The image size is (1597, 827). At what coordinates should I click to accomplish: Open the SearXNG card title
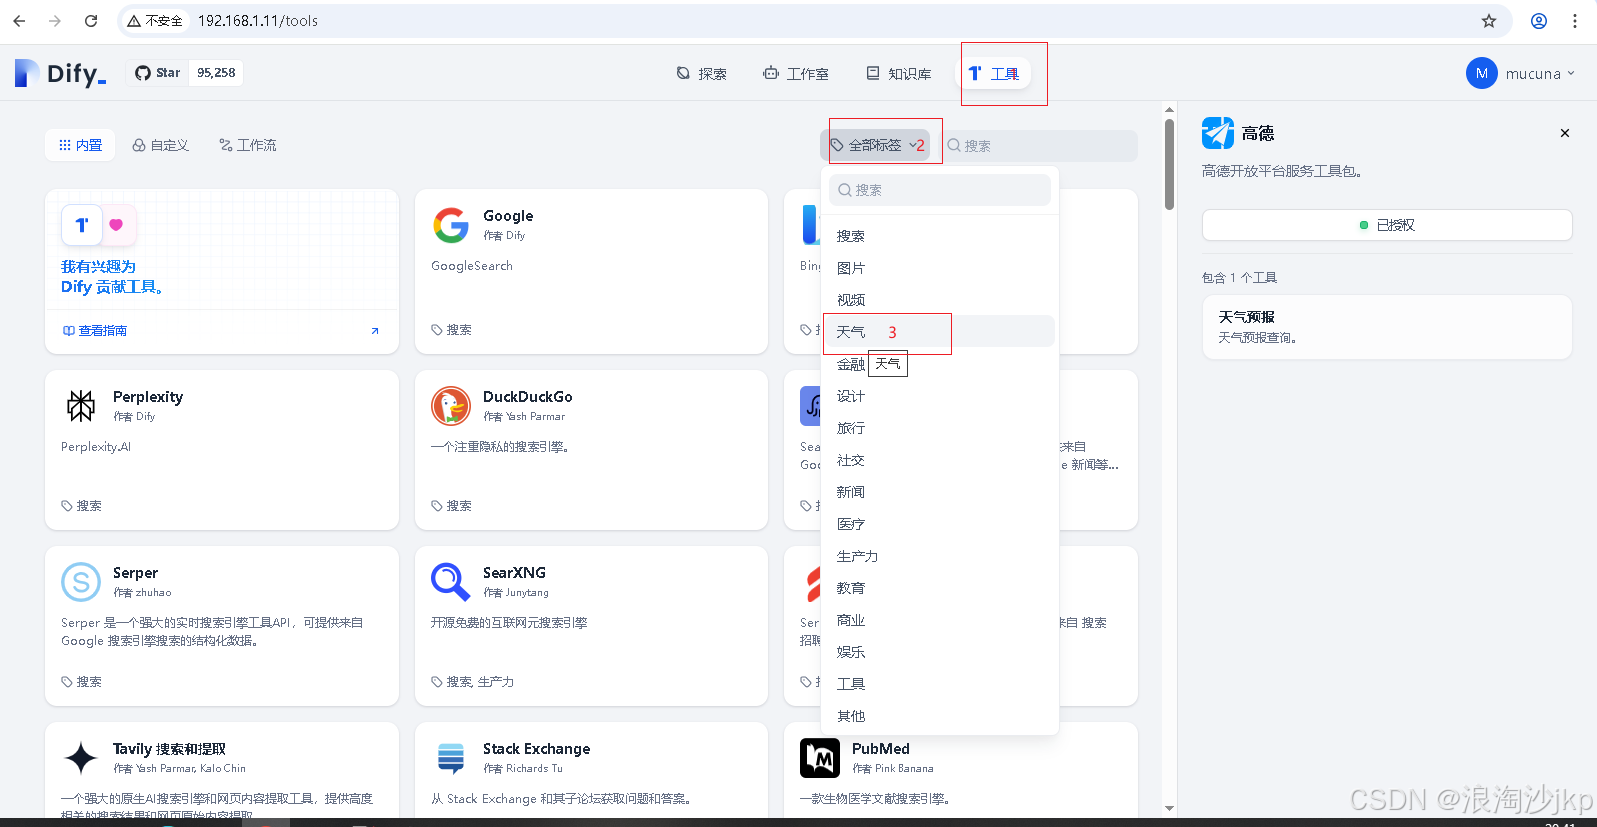pyautogui.click(x=514, y=573)
